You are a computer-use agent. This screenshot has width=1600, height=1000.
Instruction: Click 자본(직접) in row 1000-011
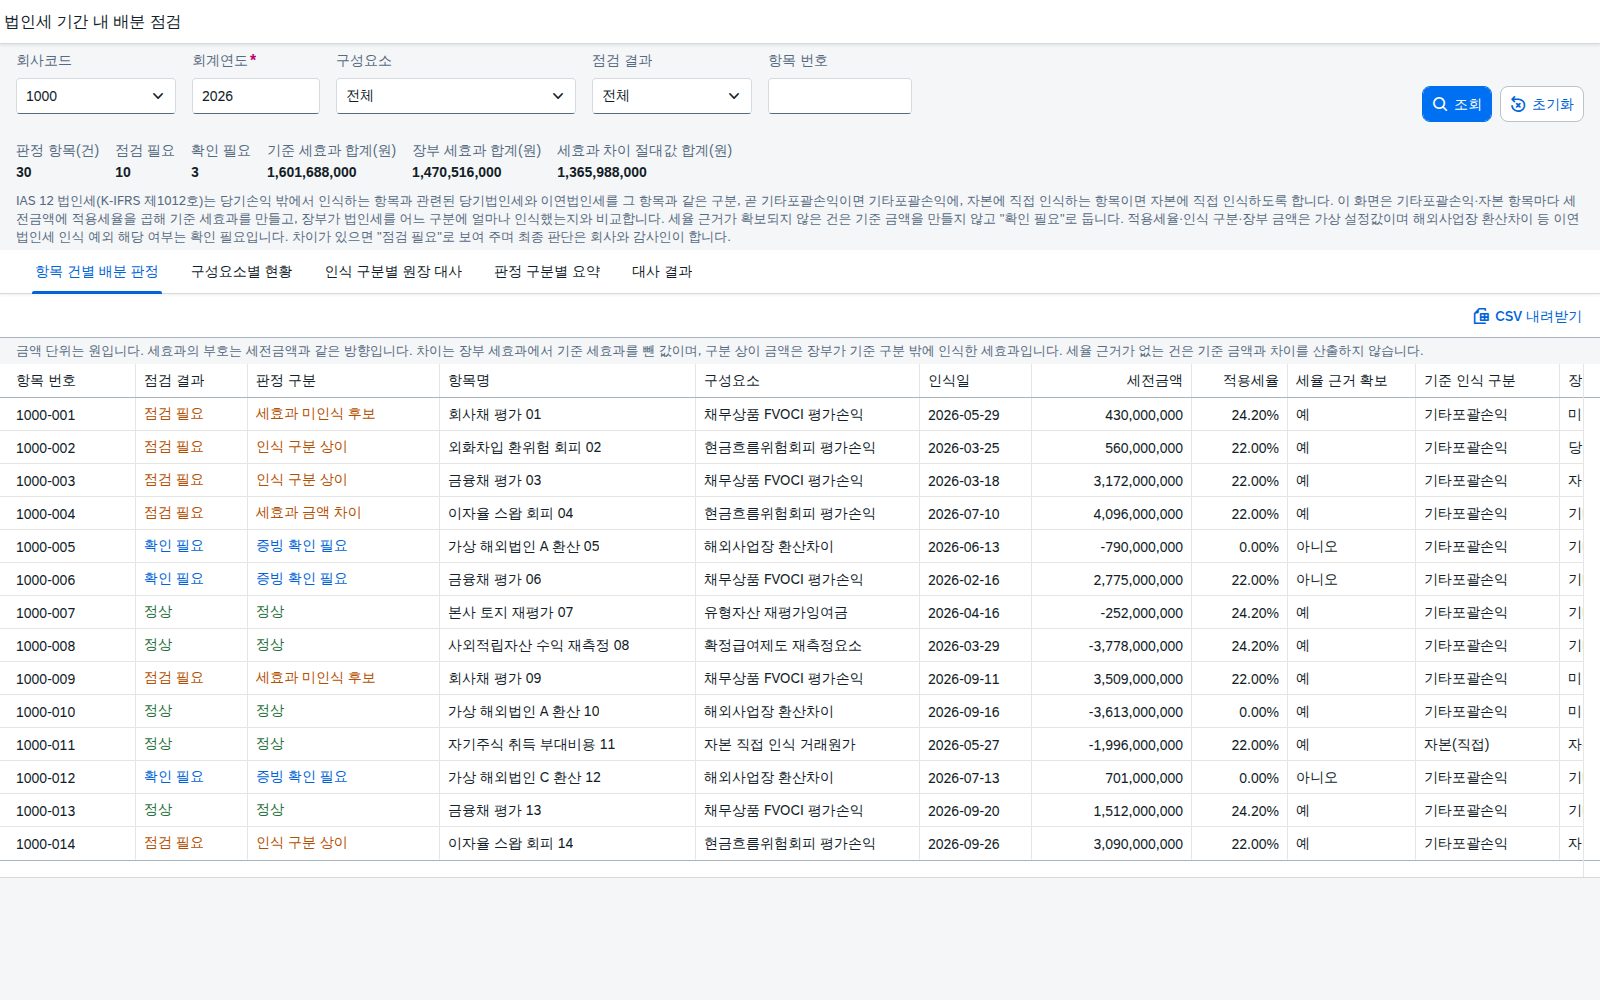(x=1457, y=745)
